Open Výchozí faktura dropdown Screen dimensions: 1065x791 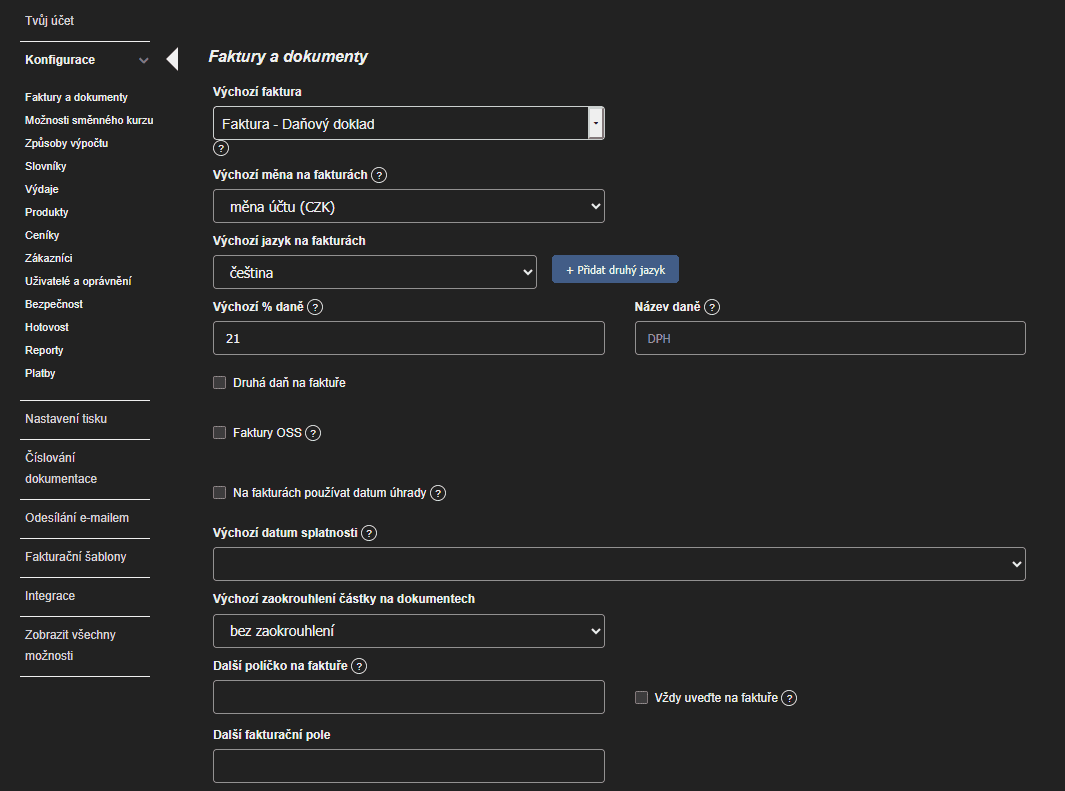tap(409, 123)
